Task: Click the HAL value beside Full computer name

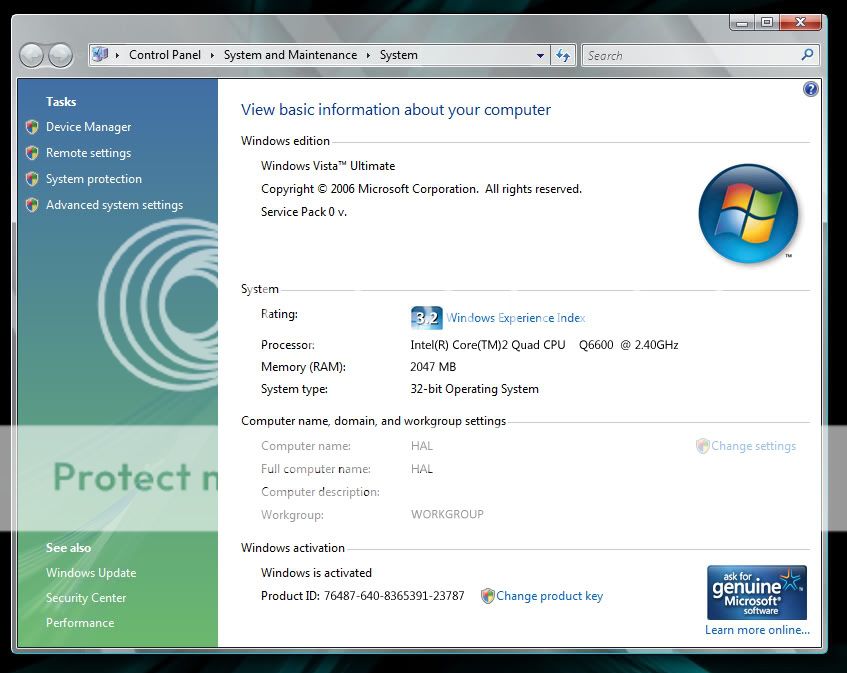Action: [422, 469]
